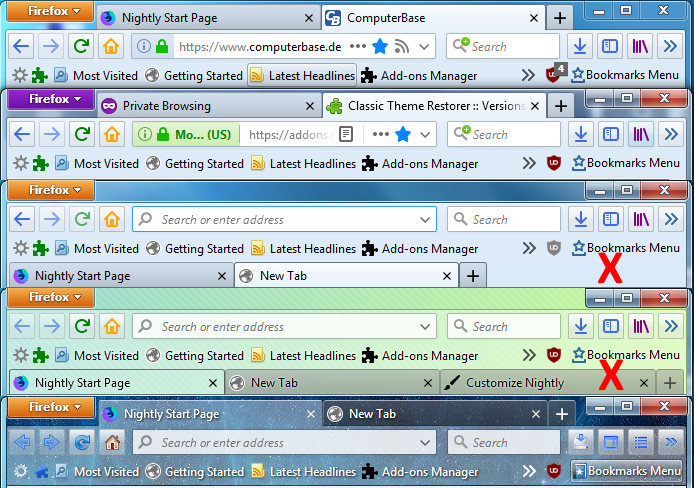Click the gear icon in the ComputerBase window bookmarks bar
694x488 pixels.
[x=19, y=75]
